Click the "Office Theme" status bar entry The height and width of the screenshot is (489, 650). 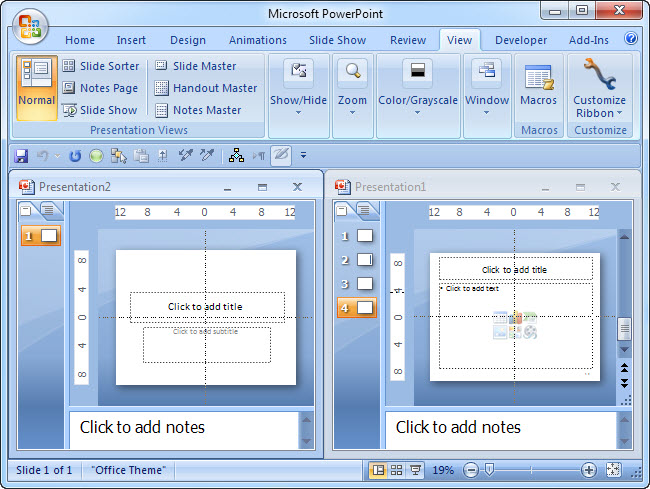[x=129, y=470]
